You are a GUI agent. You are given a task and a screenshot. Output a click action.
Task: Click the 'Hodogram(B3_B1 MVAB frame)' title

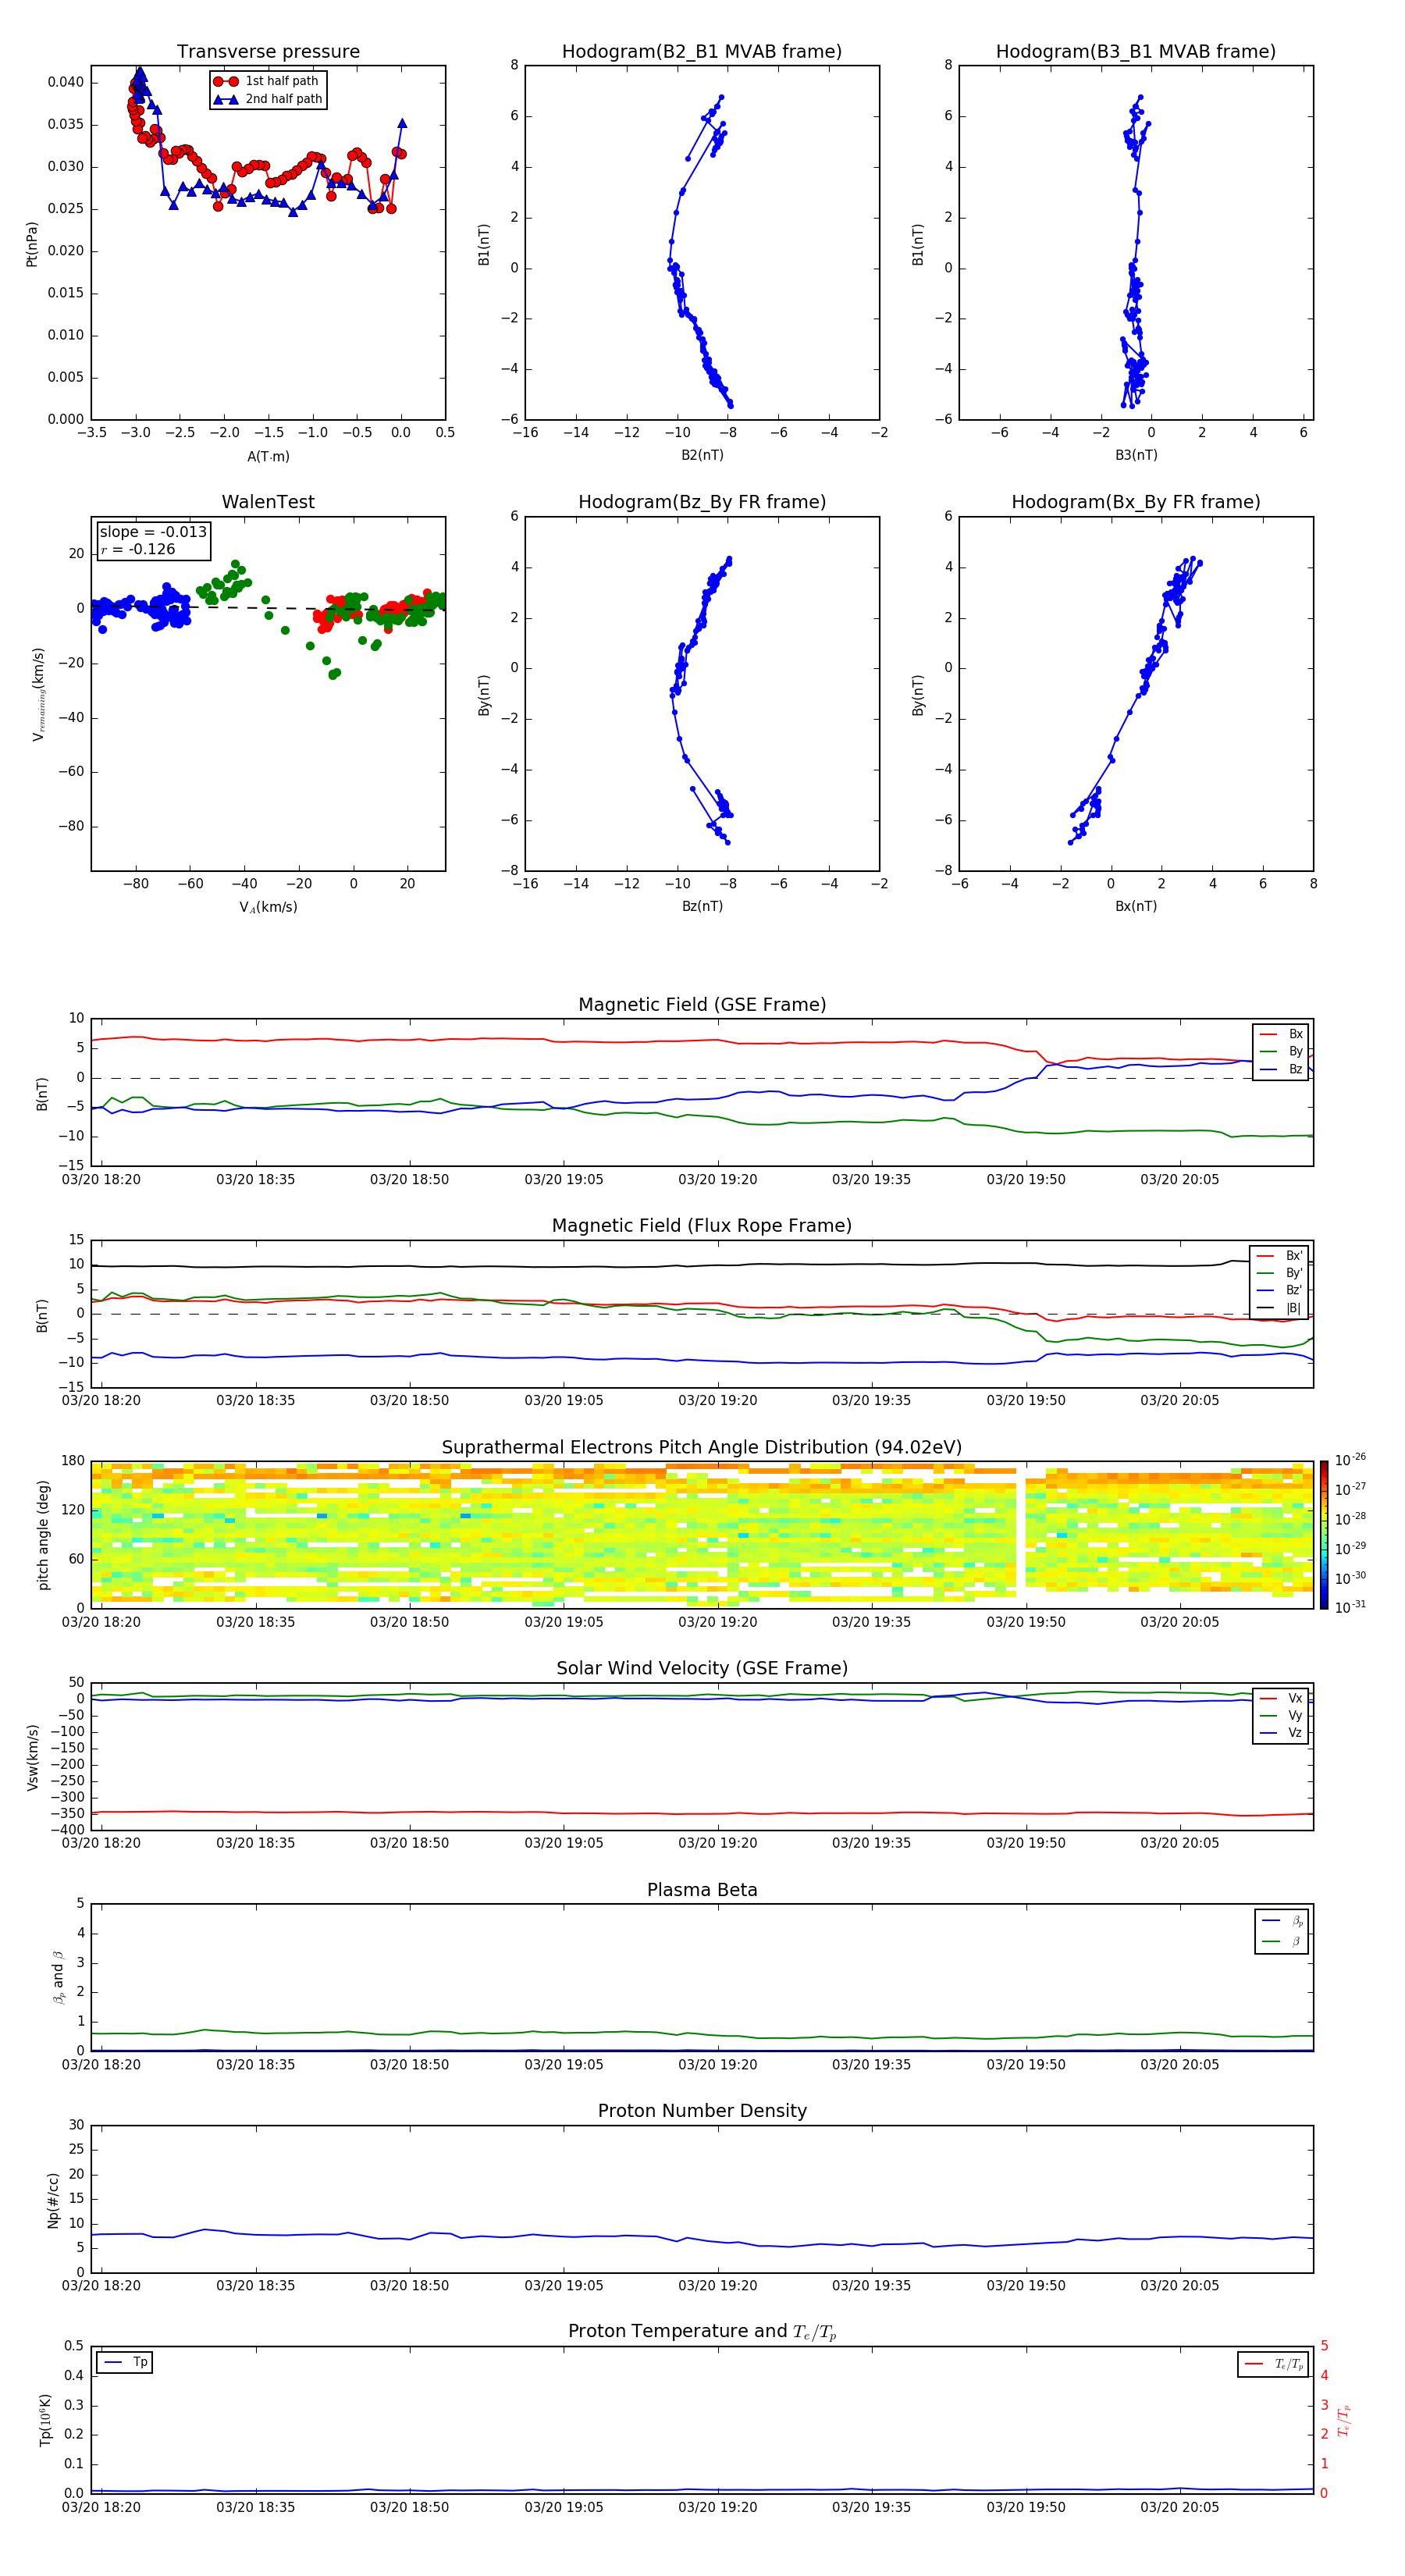tap(1136, 52)
